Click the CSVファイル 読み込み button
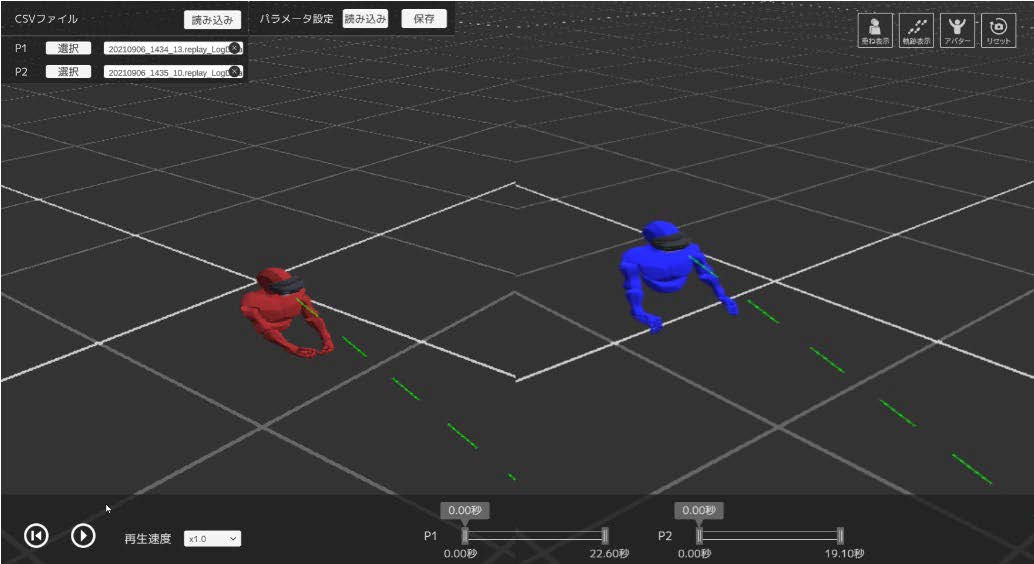 coord(212,20)
